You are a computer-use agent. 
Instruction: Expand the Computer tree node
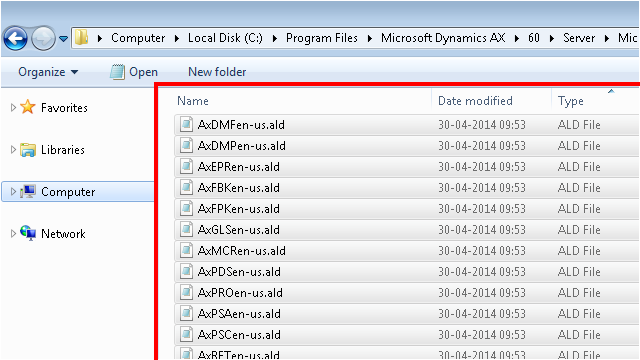[13, 191]
